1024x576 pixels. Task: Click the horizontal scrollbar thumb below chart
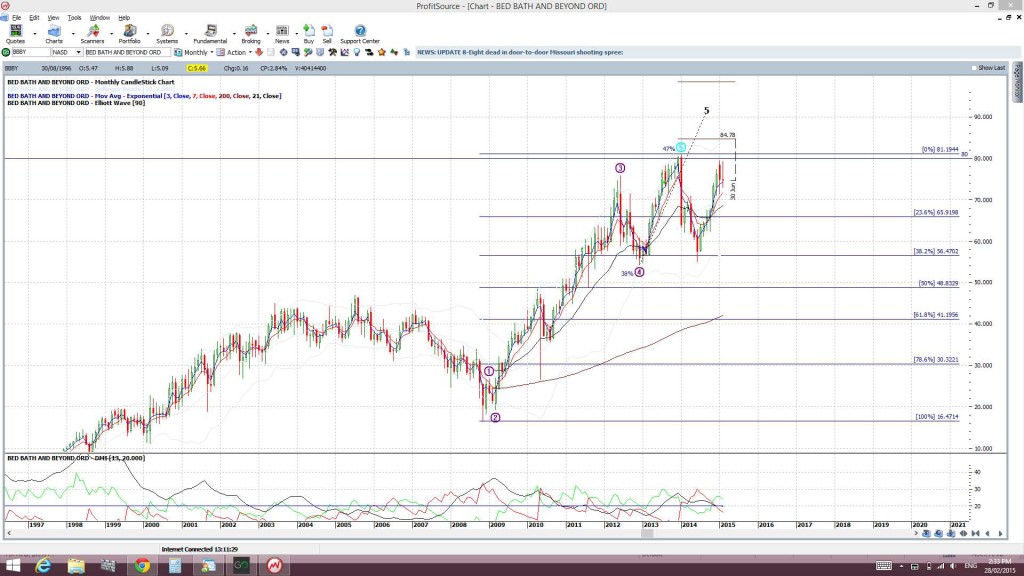pos(647,534)
